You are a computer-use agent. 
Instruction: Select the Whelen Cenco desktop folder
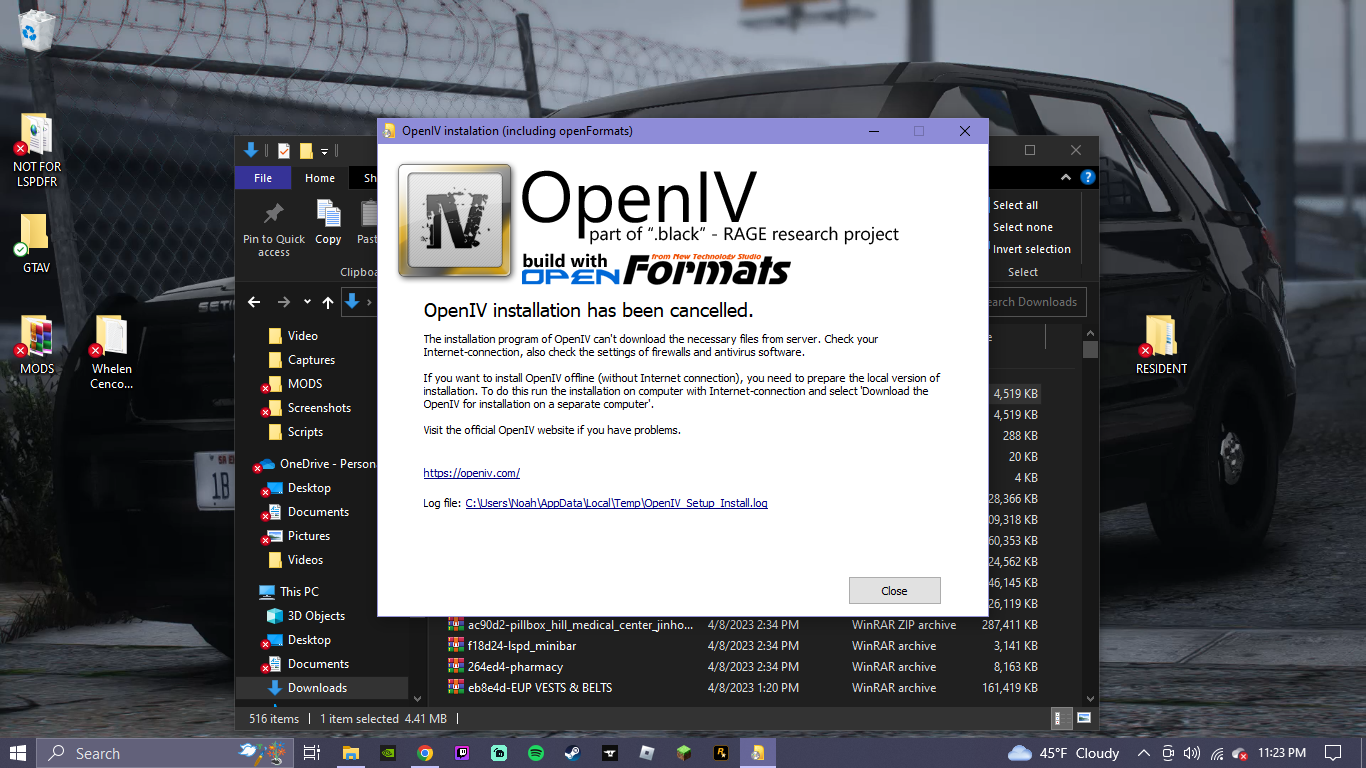point(111,353)
